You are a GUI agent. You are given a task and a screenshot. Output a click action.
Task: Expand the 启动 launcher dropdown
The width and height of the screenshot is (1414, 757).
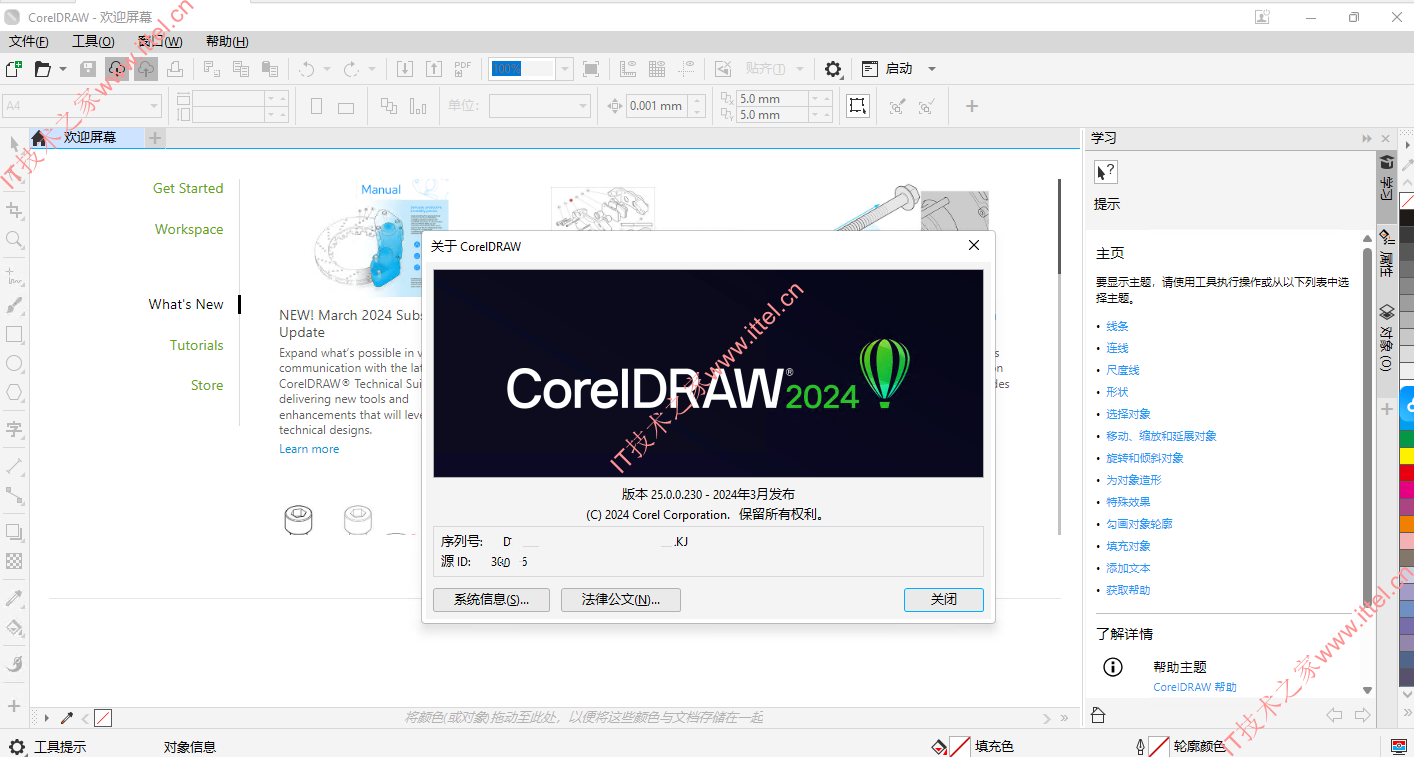[930, 68]
